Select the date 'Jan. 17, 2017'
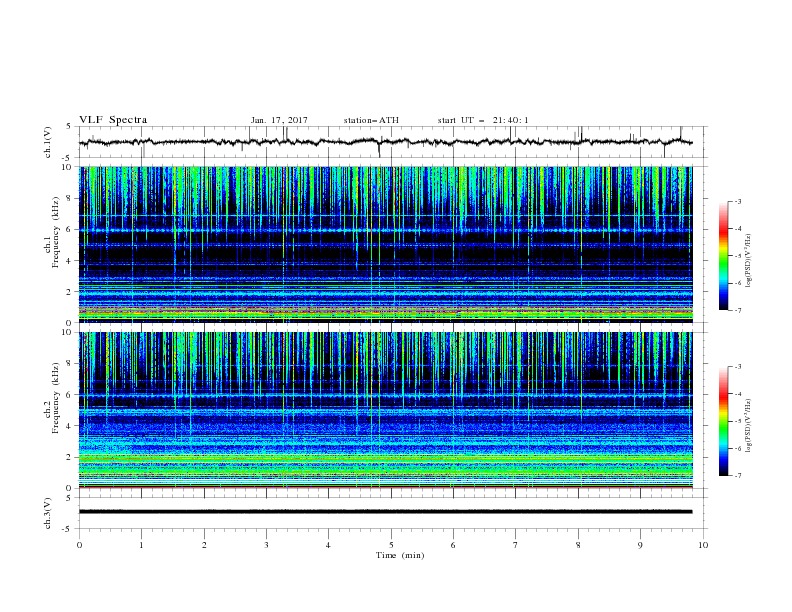792x612 pixels. click(279, 120)
